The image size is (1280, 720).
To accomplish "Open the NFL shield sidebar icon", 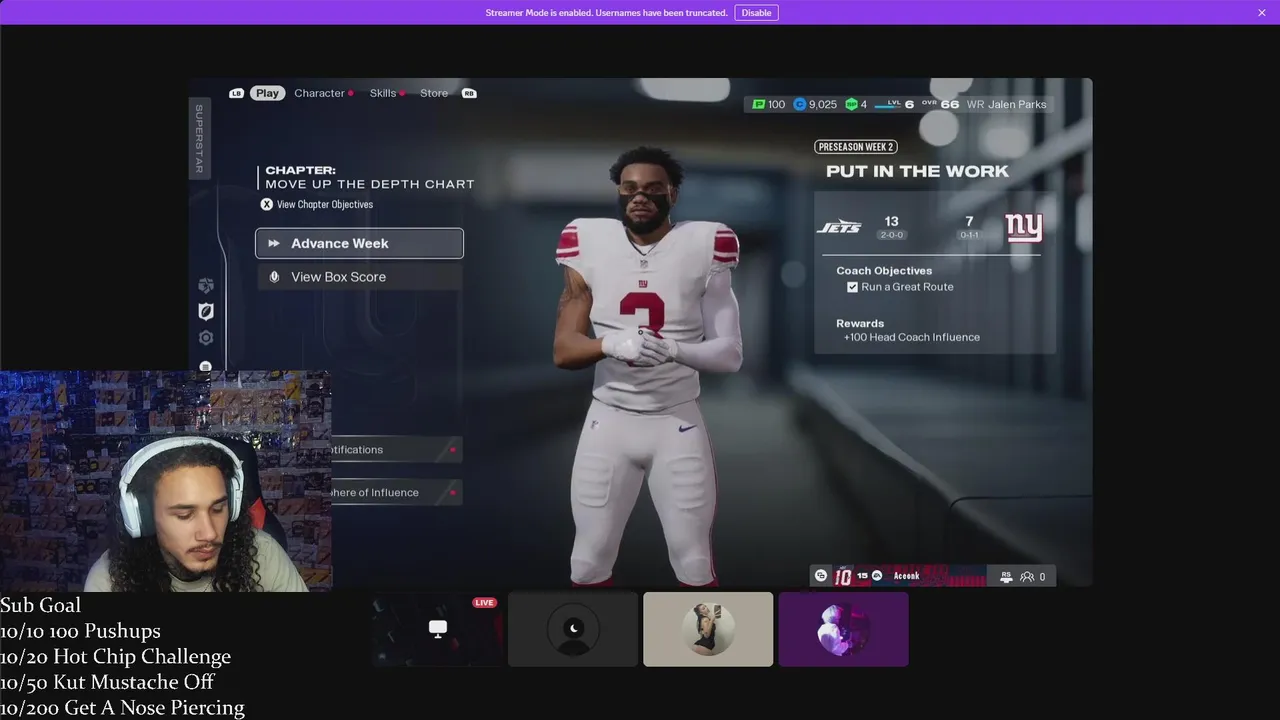I will (206, 312).
